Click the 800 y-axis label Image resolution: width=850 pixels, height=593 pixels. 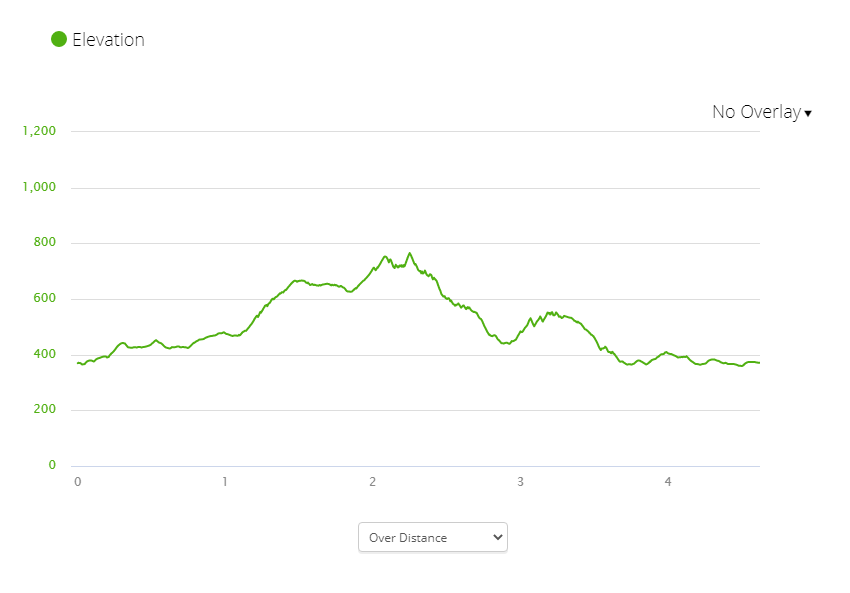tap(44, 243)
